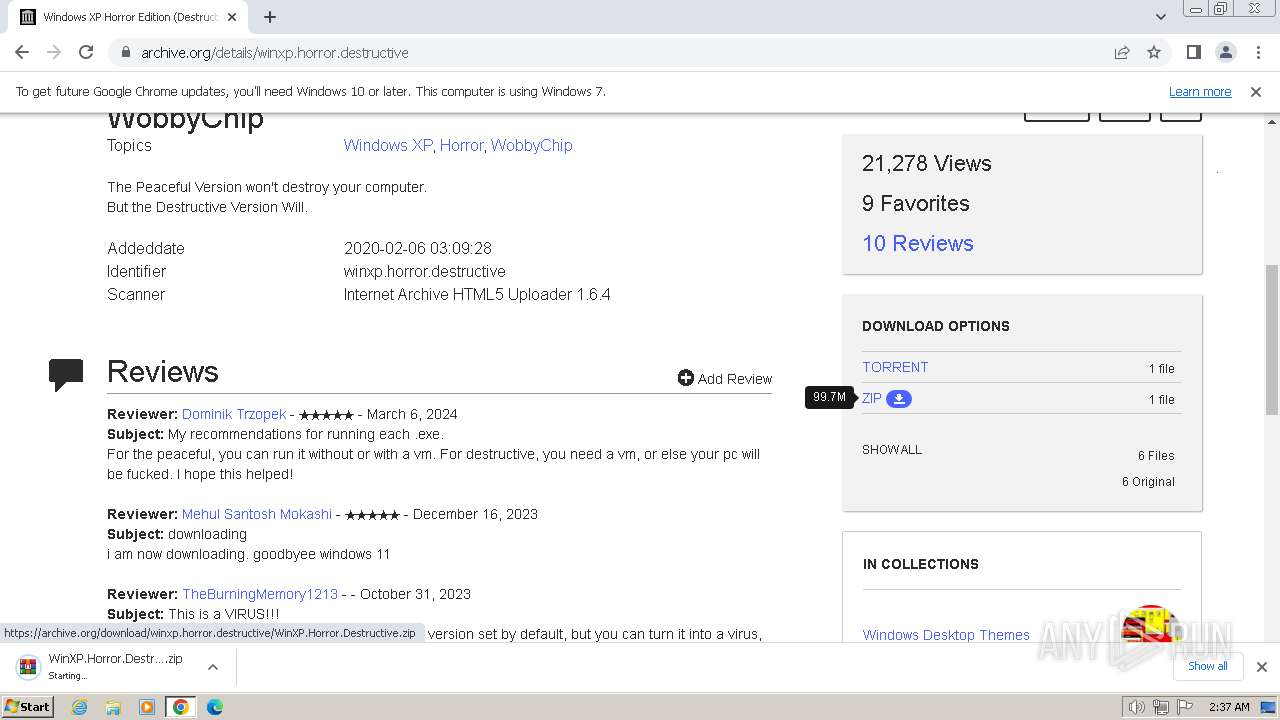Launch Internet Explorer from taskbar
Screen dimensions: 1280x720
[x=79, y=707]
